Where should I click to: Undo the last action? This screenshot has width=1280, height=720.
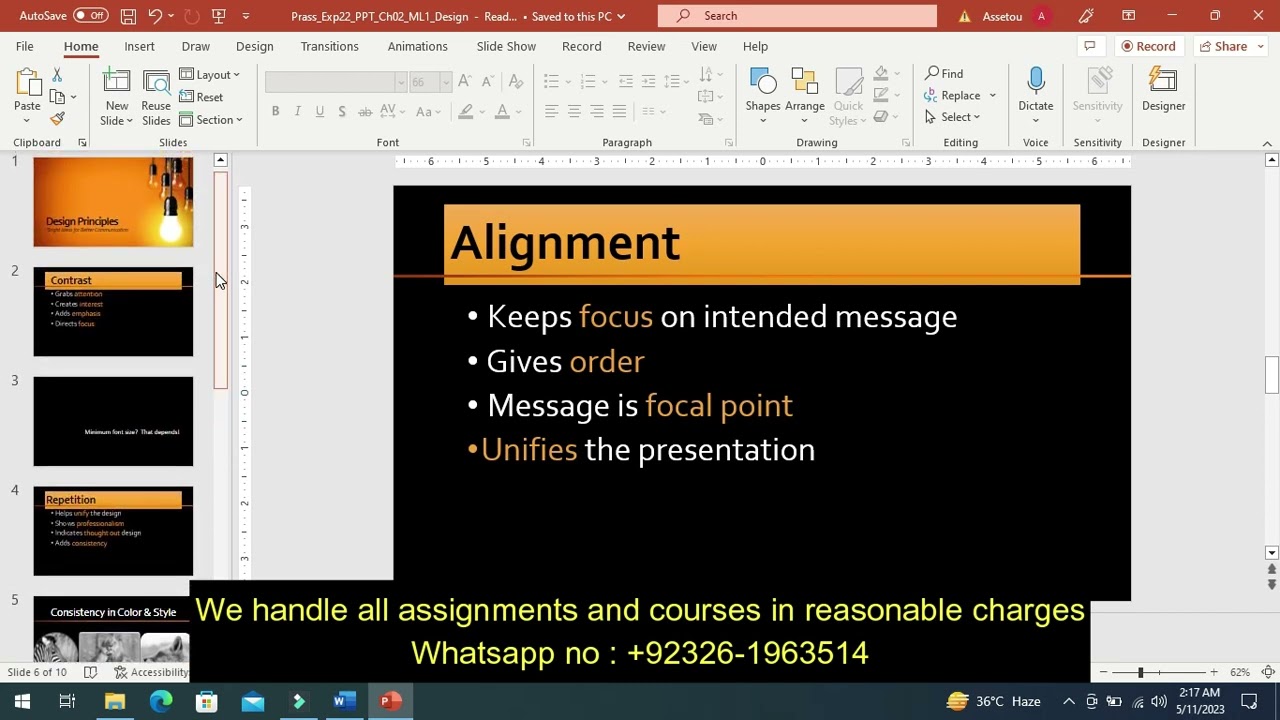pos(155,16)
